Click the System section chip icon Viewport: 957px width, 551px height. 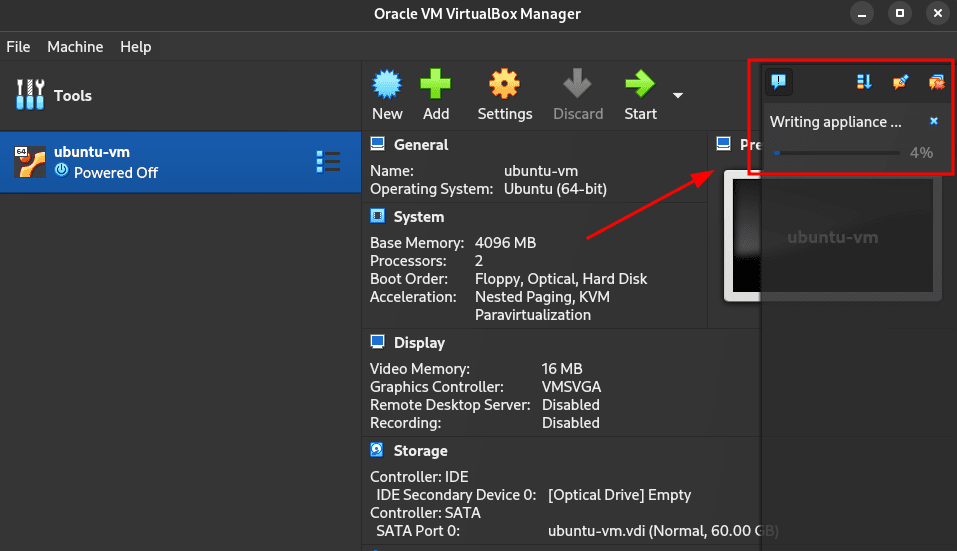378,216
